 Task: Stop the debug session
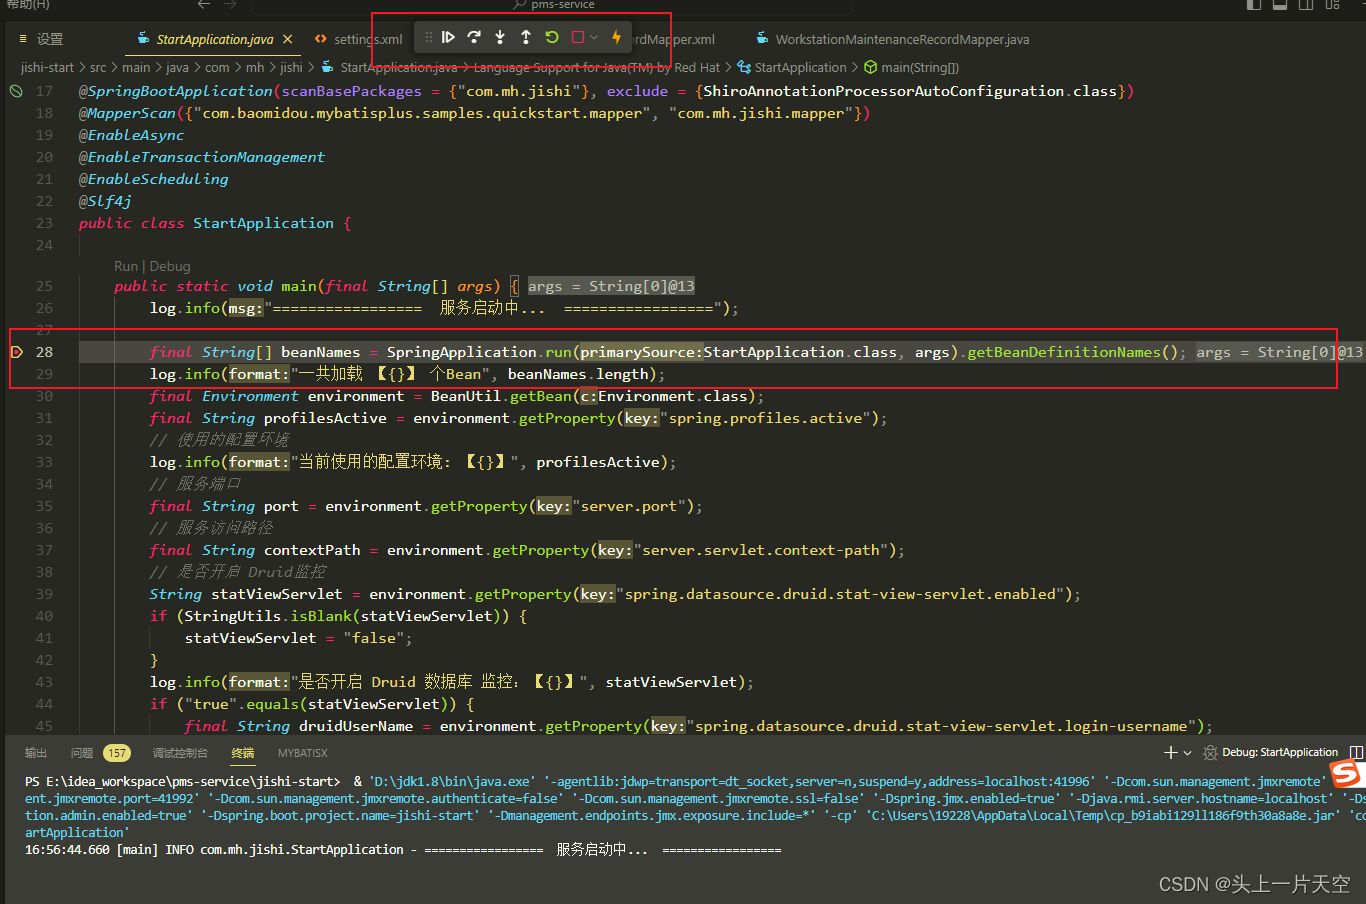tap(578, 37)
